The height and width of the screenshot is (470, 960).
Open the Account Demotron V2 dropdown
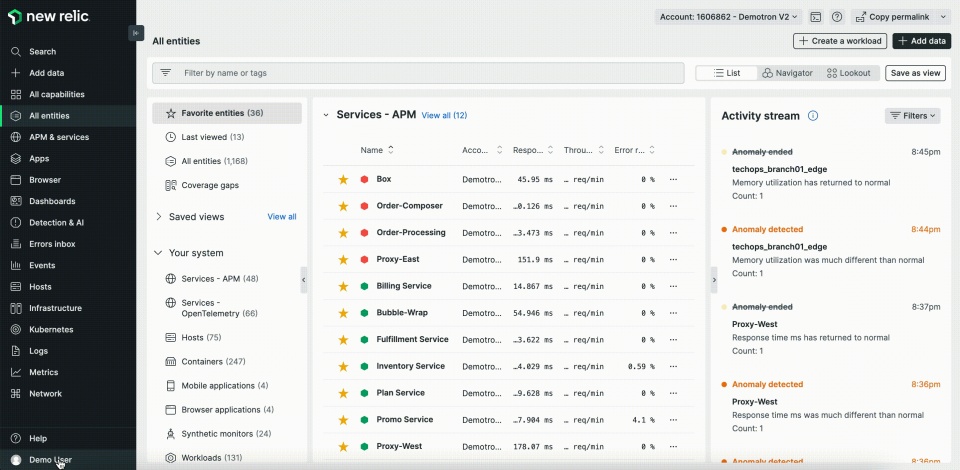(728, 17)
